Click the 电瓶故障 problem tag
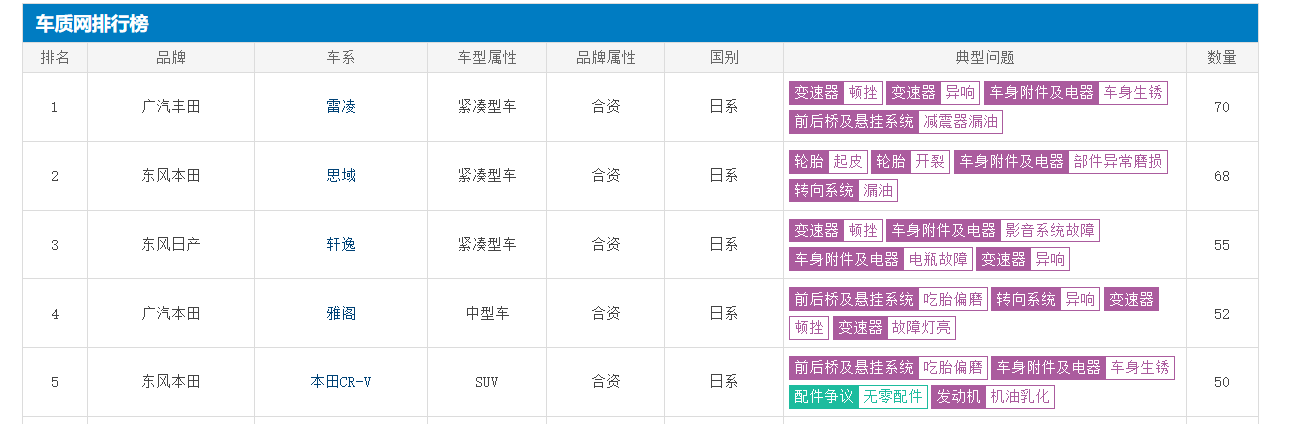1295x424 pixels. click(937, 259)
